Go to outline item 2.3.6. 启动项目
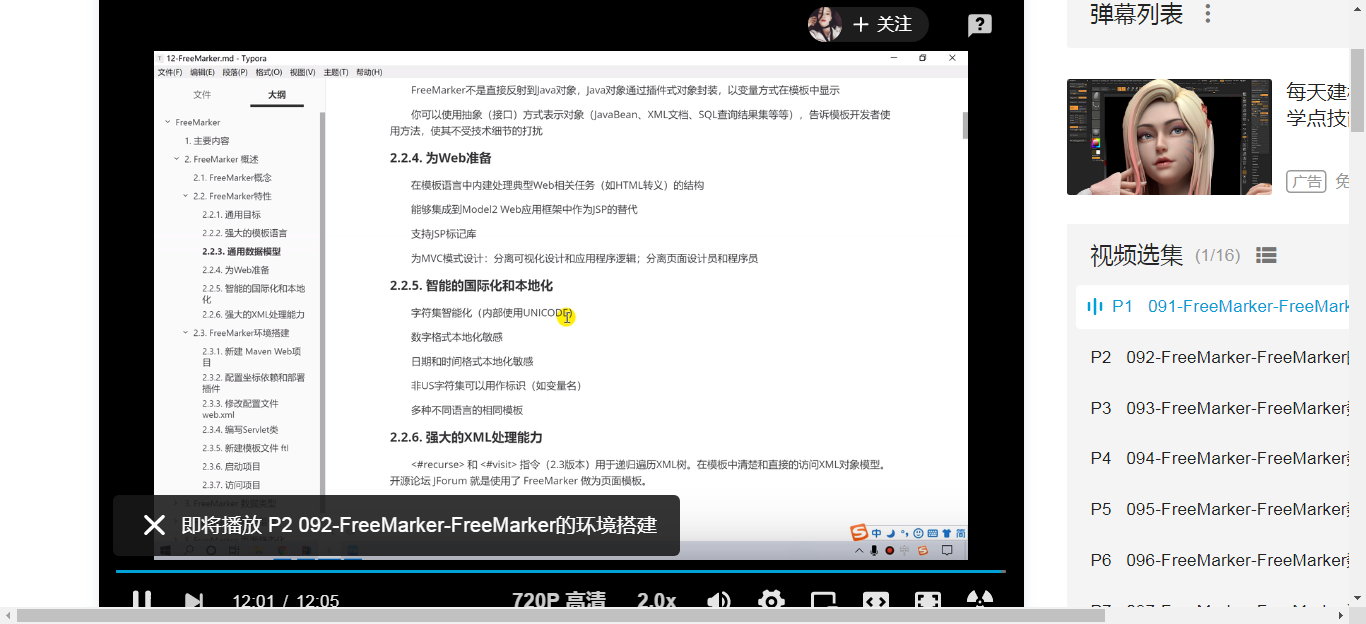 pyautogui.click(x=231, y=466)
